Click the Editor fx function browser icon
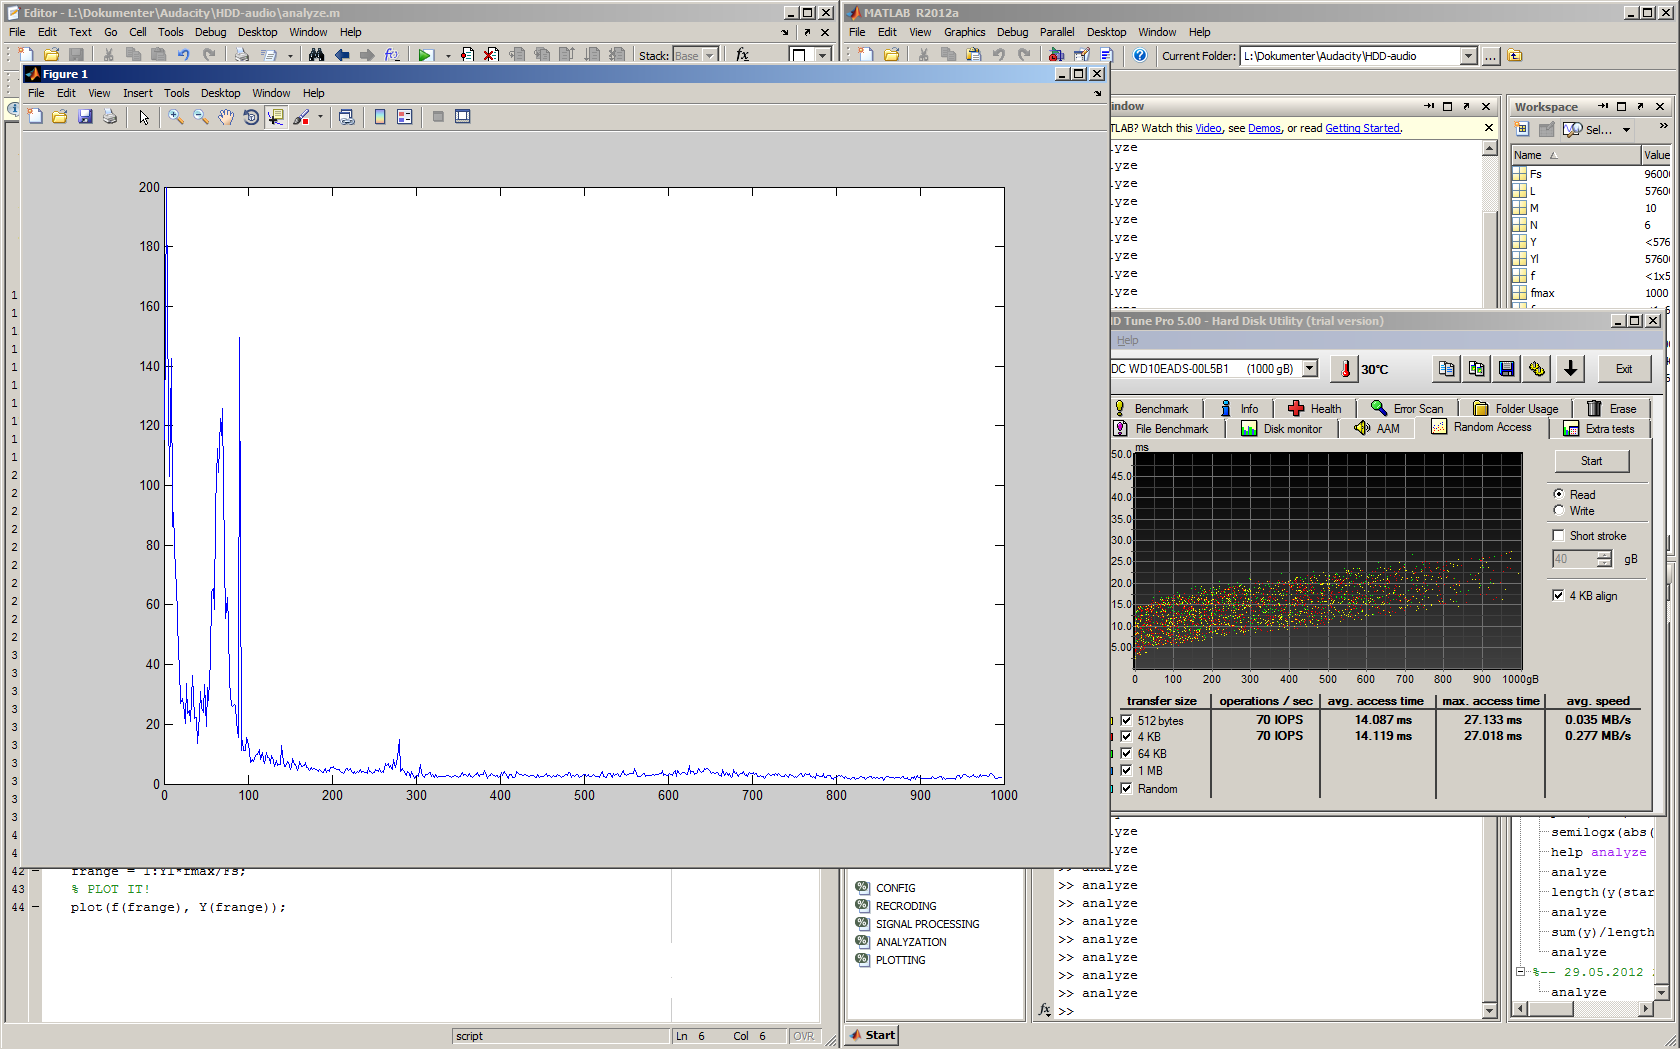This screenshot has height=1050, width=1680. click(x=742, y=55)
